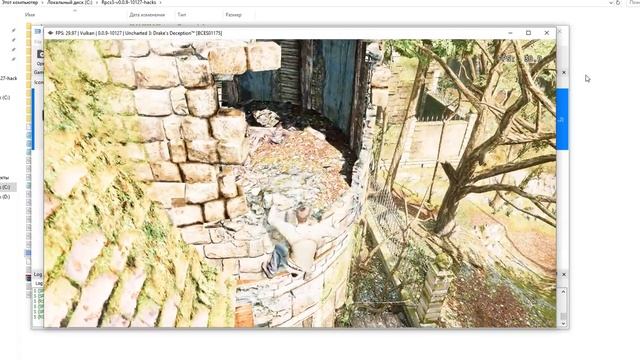Open the address bar history dropdown
640x360 pixels.
(x=611, y=3)
